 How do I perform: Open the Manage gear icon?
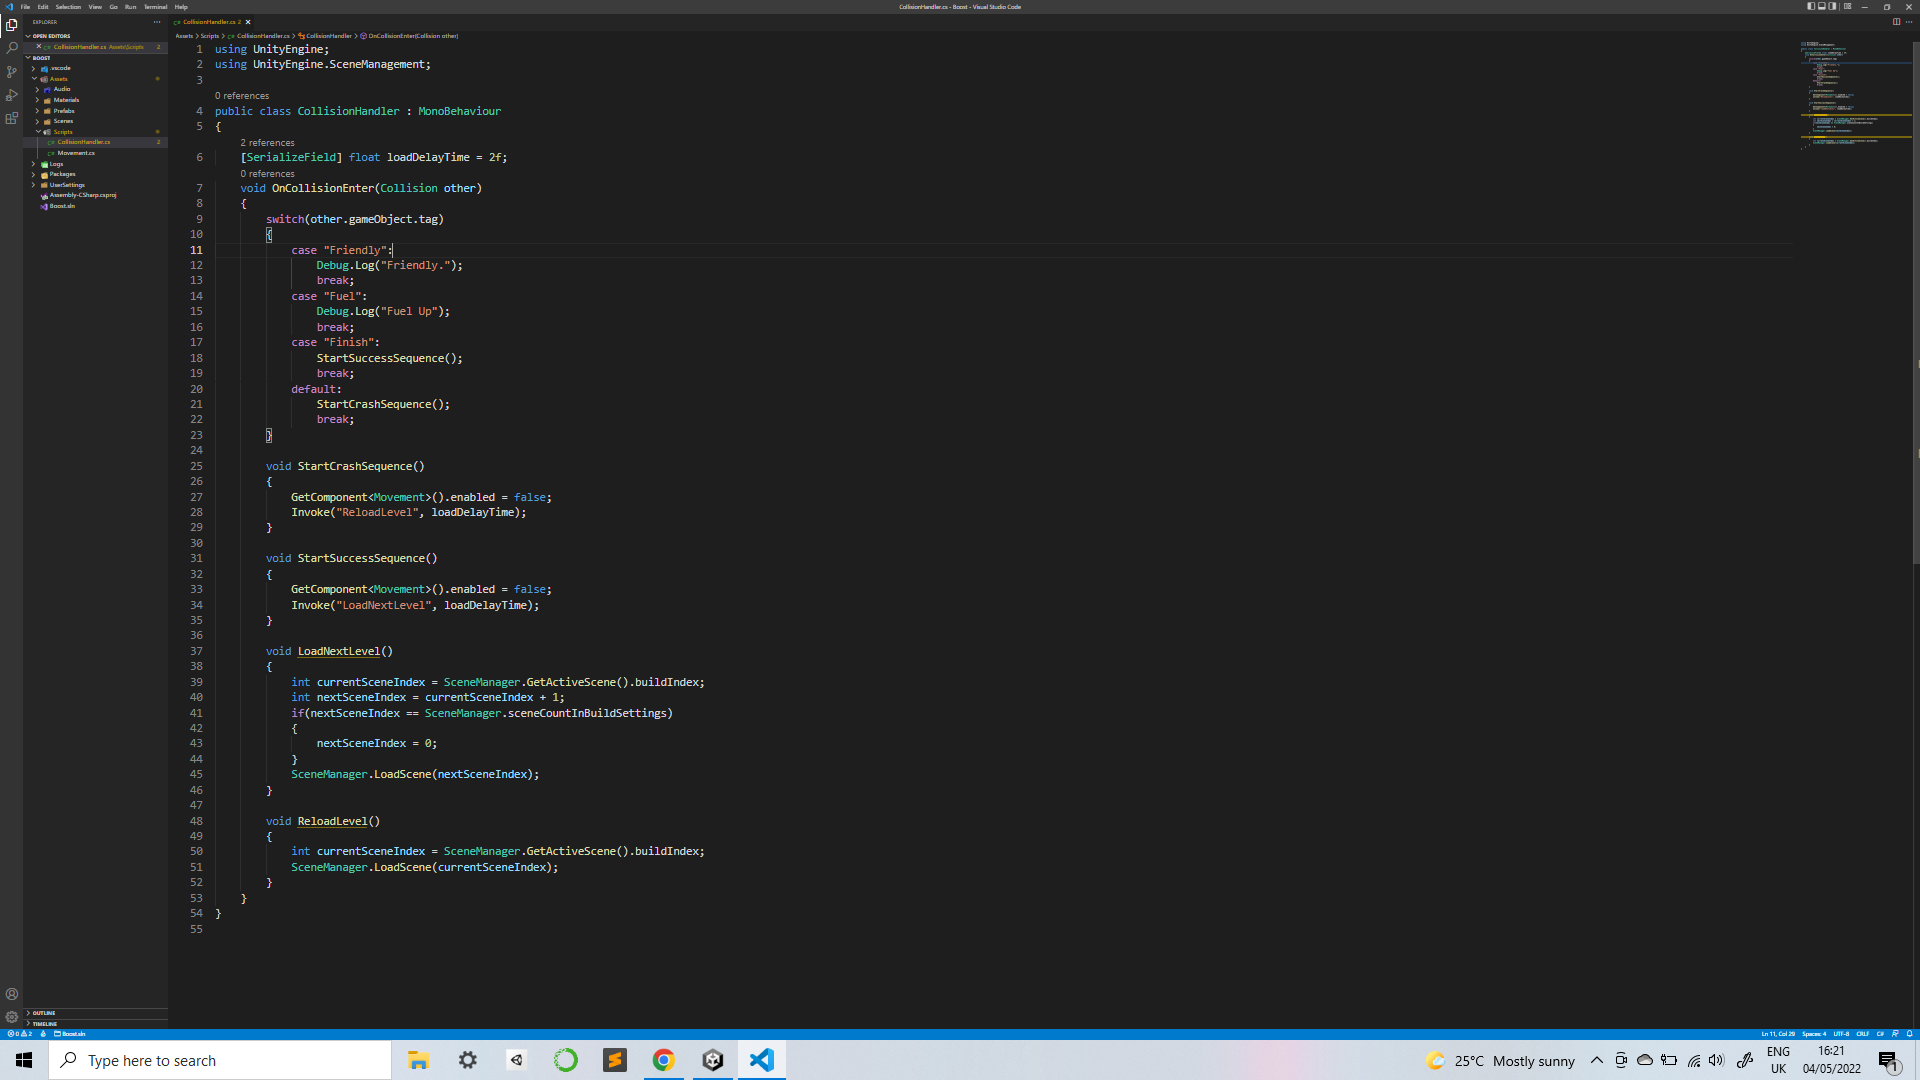[12, 1017]
